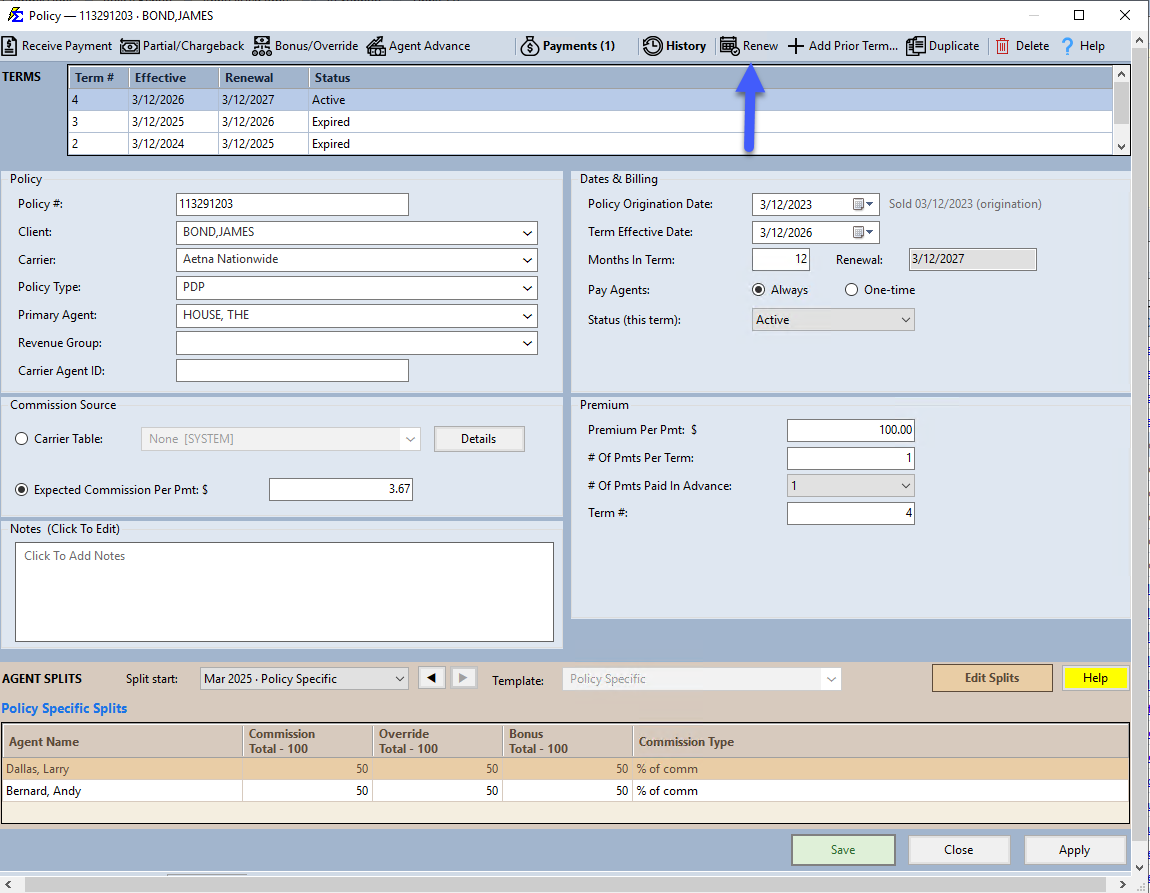
Task: Choose Carrier Table commission source
Action: click(22, 439)
